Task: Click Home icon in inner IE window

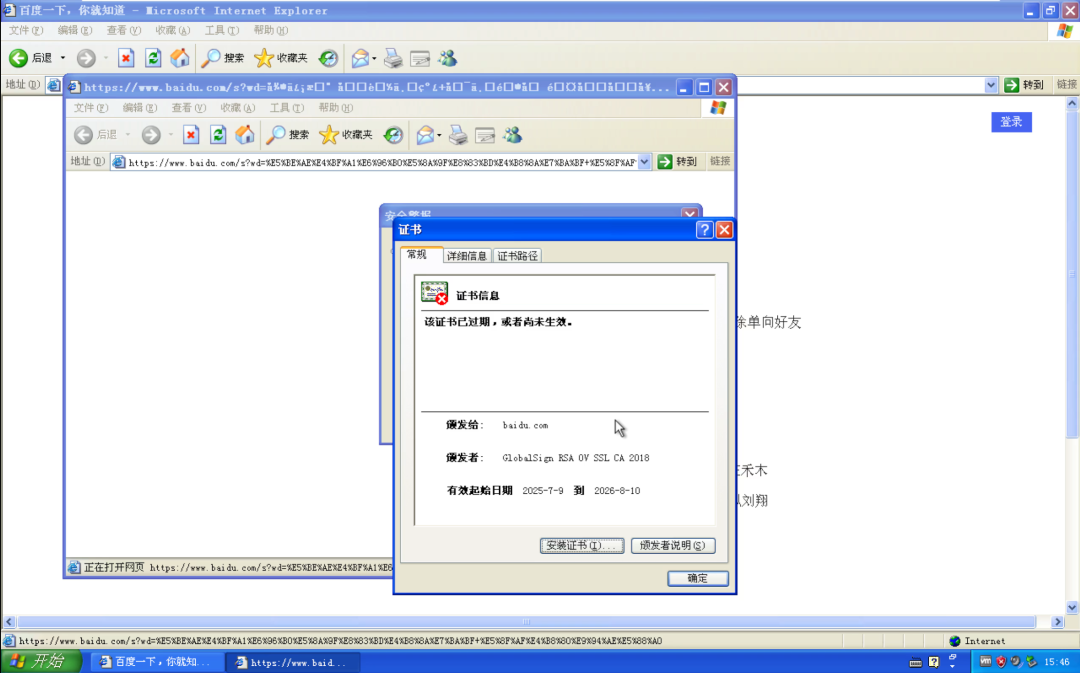Action: tap(245, 134)
